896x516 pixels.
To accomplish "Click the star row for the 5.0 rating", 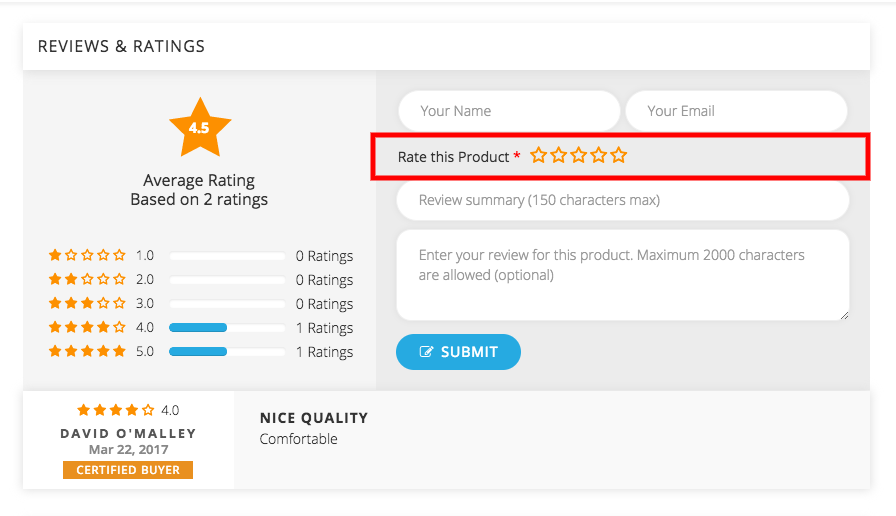I will pyautogui.click(x=87, y=351).
